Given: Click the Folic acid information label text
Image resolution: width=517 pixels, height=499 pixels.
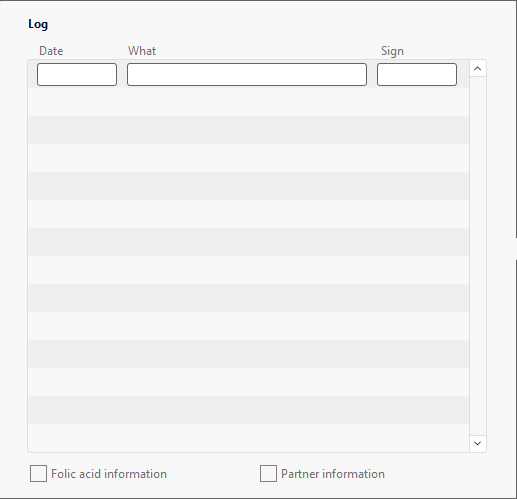Looking at the screenshot, I should [x=109, y=474].
